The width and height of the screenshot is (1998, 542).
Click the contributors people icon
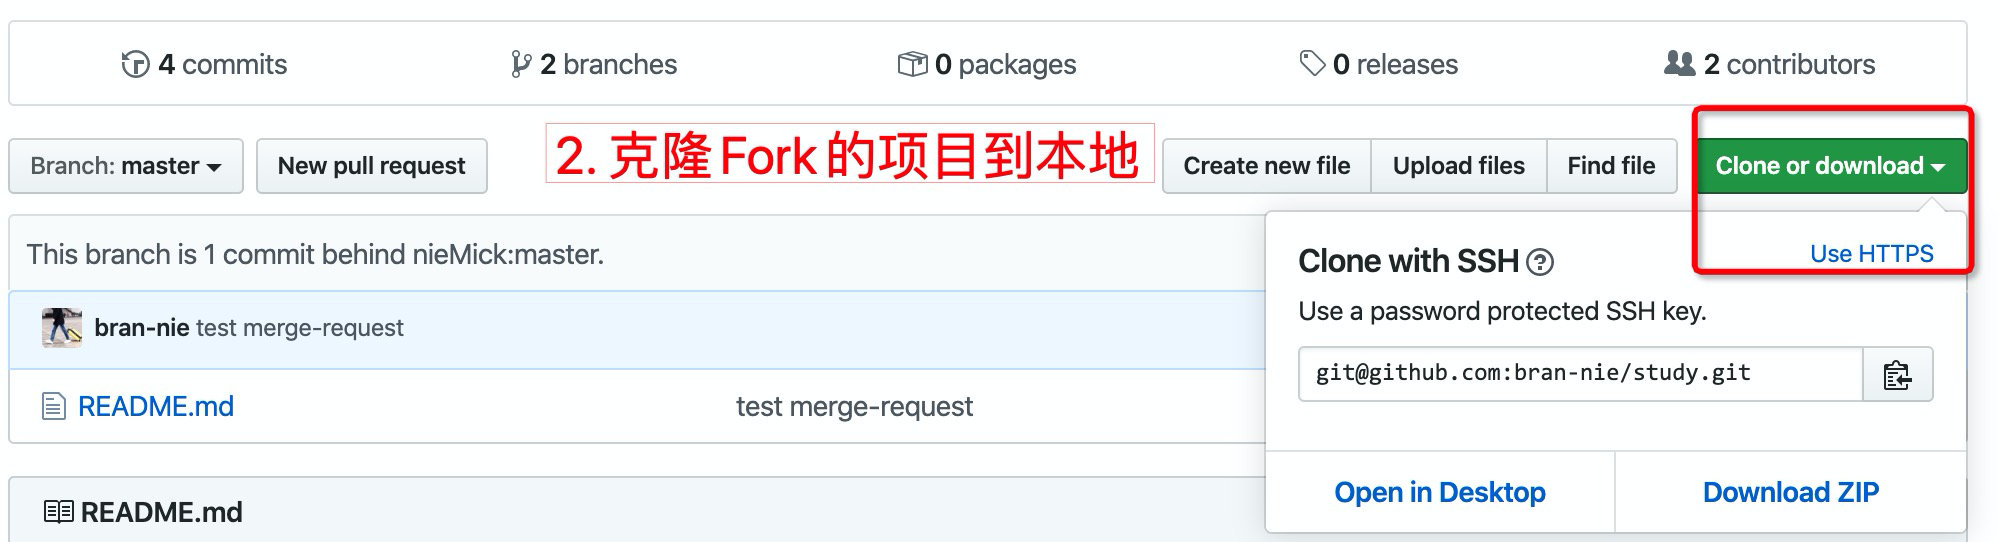(x=1679, y=64)
